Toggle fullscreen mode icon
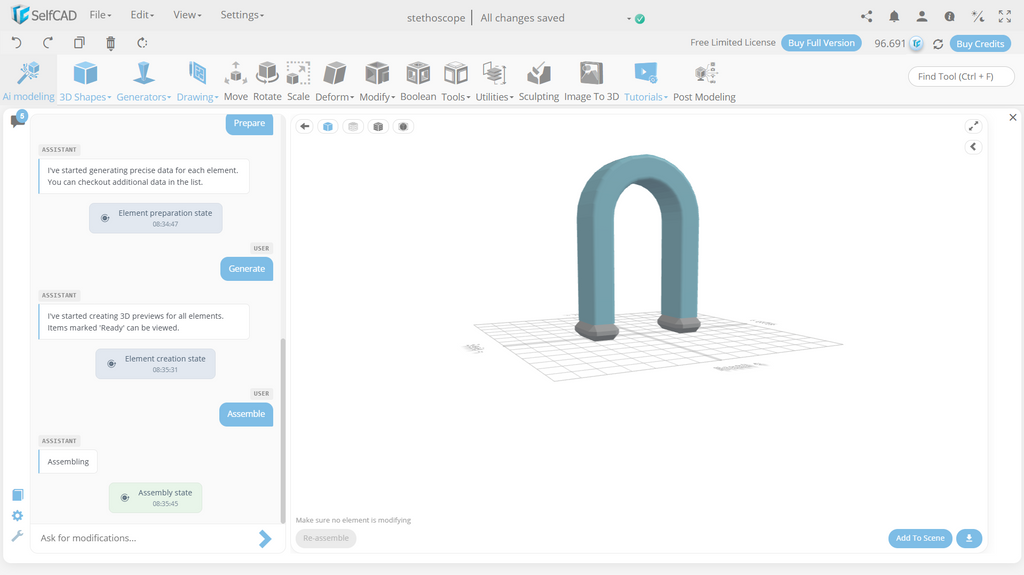Image resolution: width=1024 pixels, height=575 pixels. pyautogui.click(x=1004, y=16)
